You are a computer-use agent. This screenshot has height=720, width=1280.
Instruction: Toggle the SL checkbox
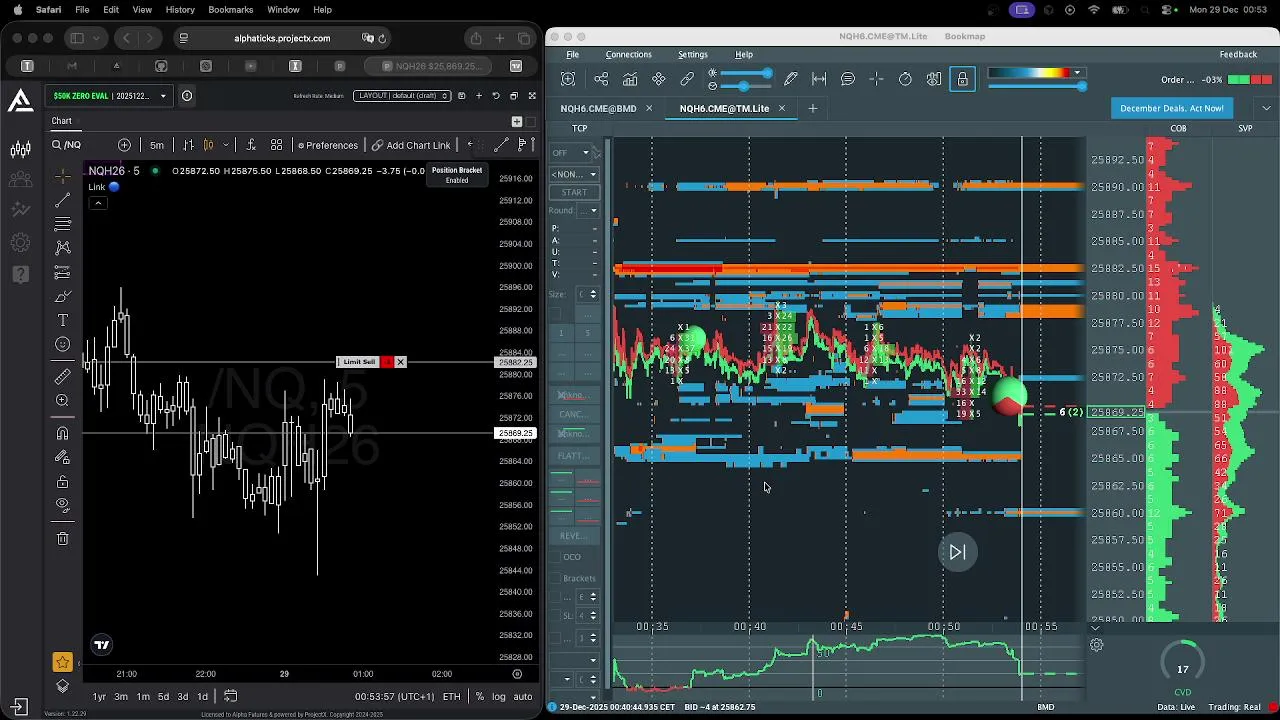(x=556, y=617)
